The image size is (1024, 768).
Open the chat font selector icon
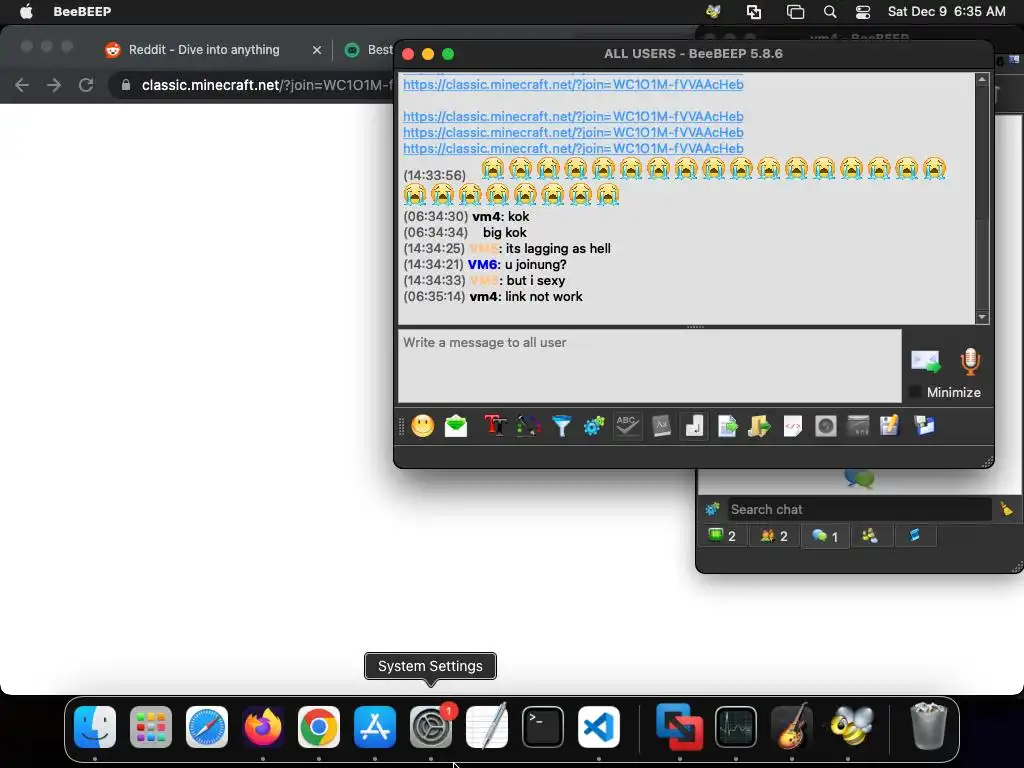tap(495, 426)
